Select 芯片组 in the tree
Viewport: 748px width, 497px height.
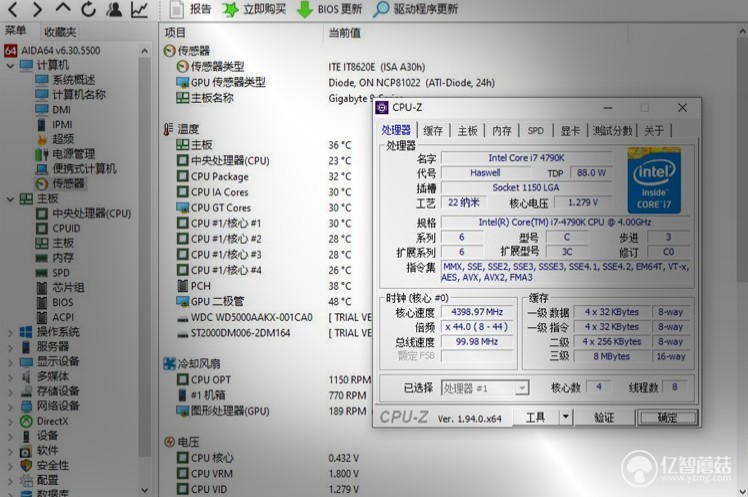60,288
